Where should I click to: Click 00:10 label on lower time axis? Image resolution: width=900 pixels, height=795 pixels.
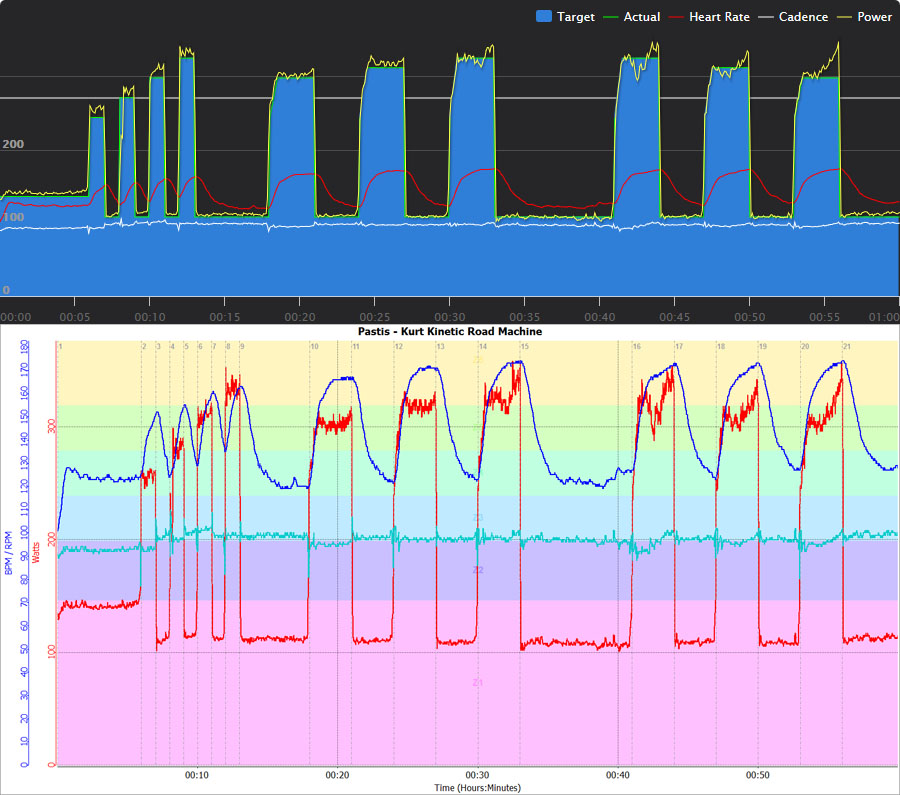pyautogui.click(x=197, y=775)
